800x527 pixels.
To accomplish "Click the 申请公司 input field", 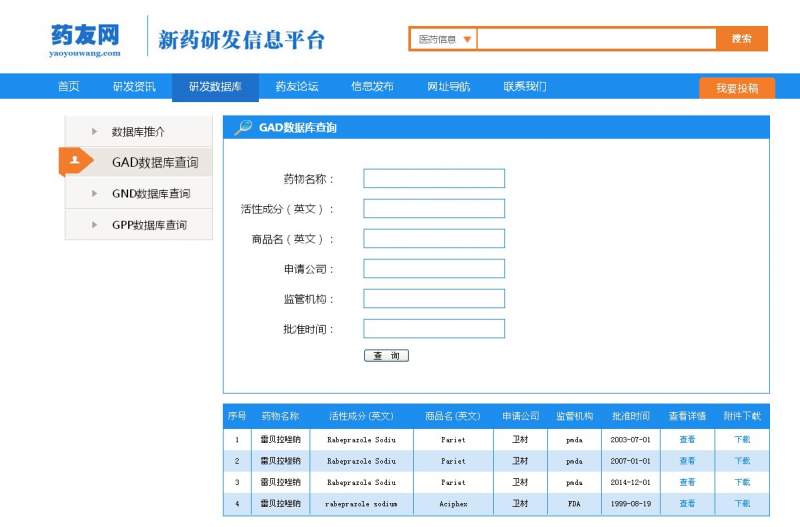I will click(434, 269).
